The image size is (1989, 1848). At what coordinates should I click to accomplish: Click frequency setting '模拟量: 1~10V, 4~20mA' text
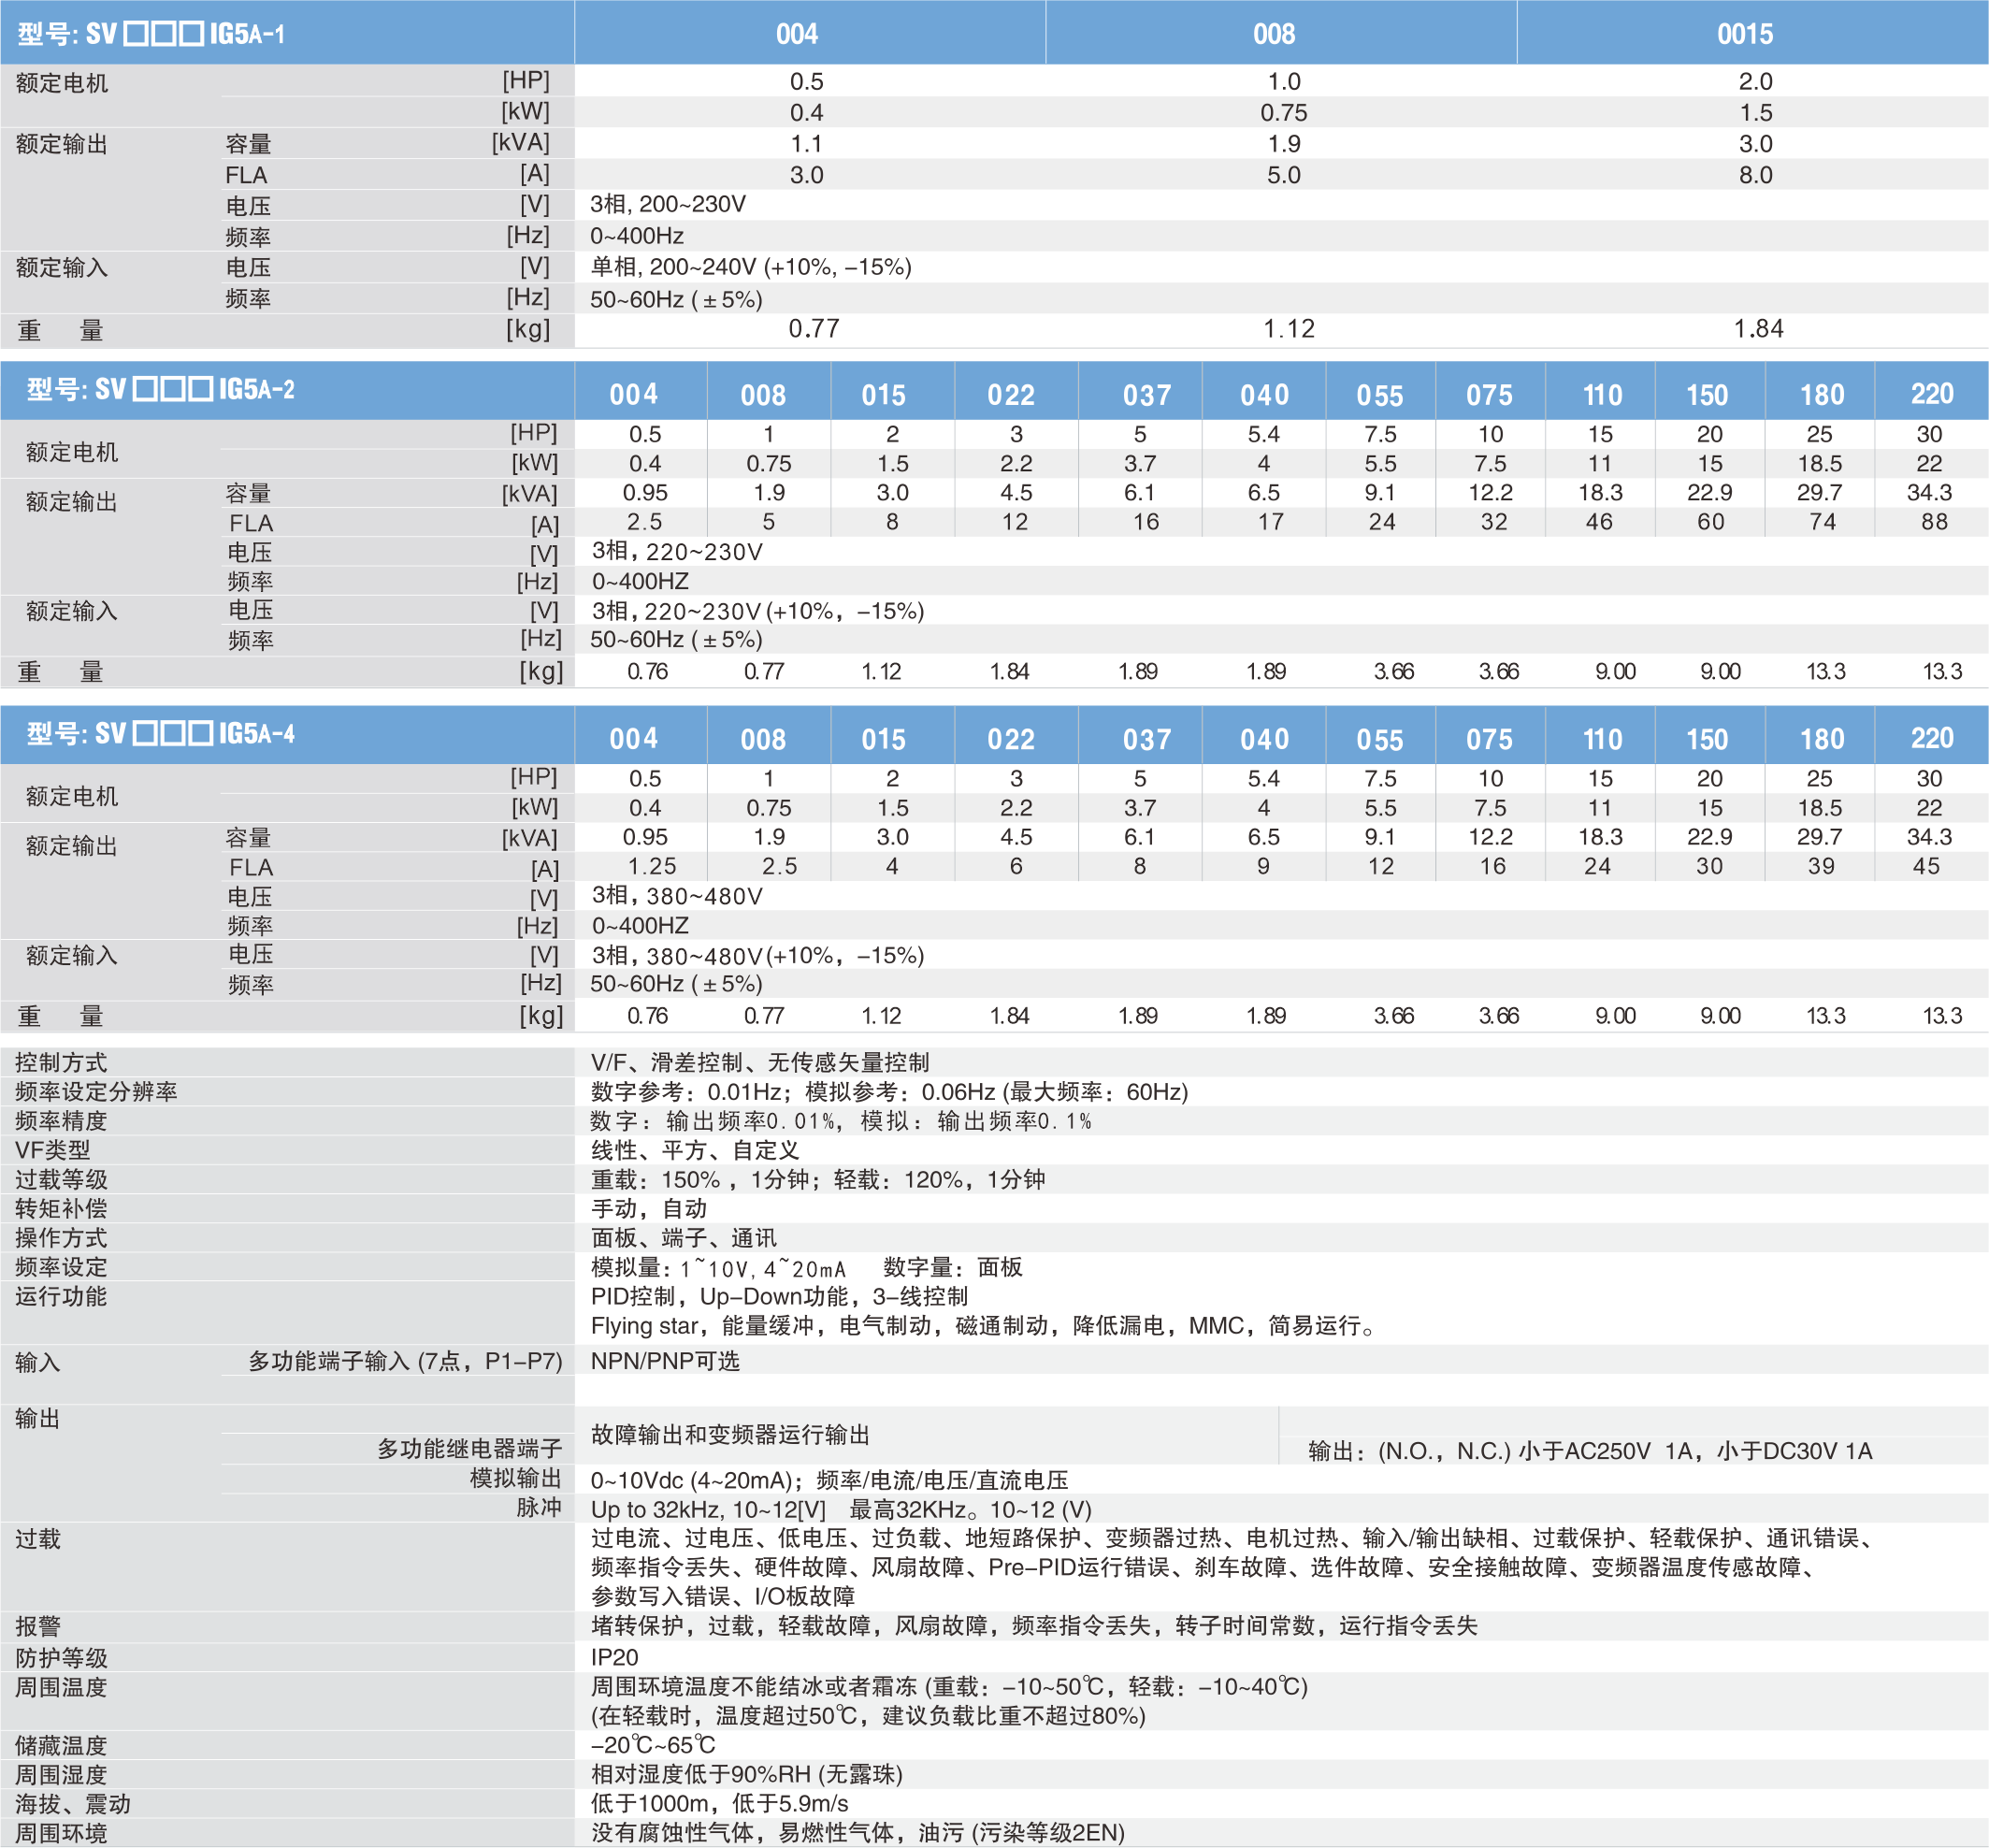[718, 1268]
